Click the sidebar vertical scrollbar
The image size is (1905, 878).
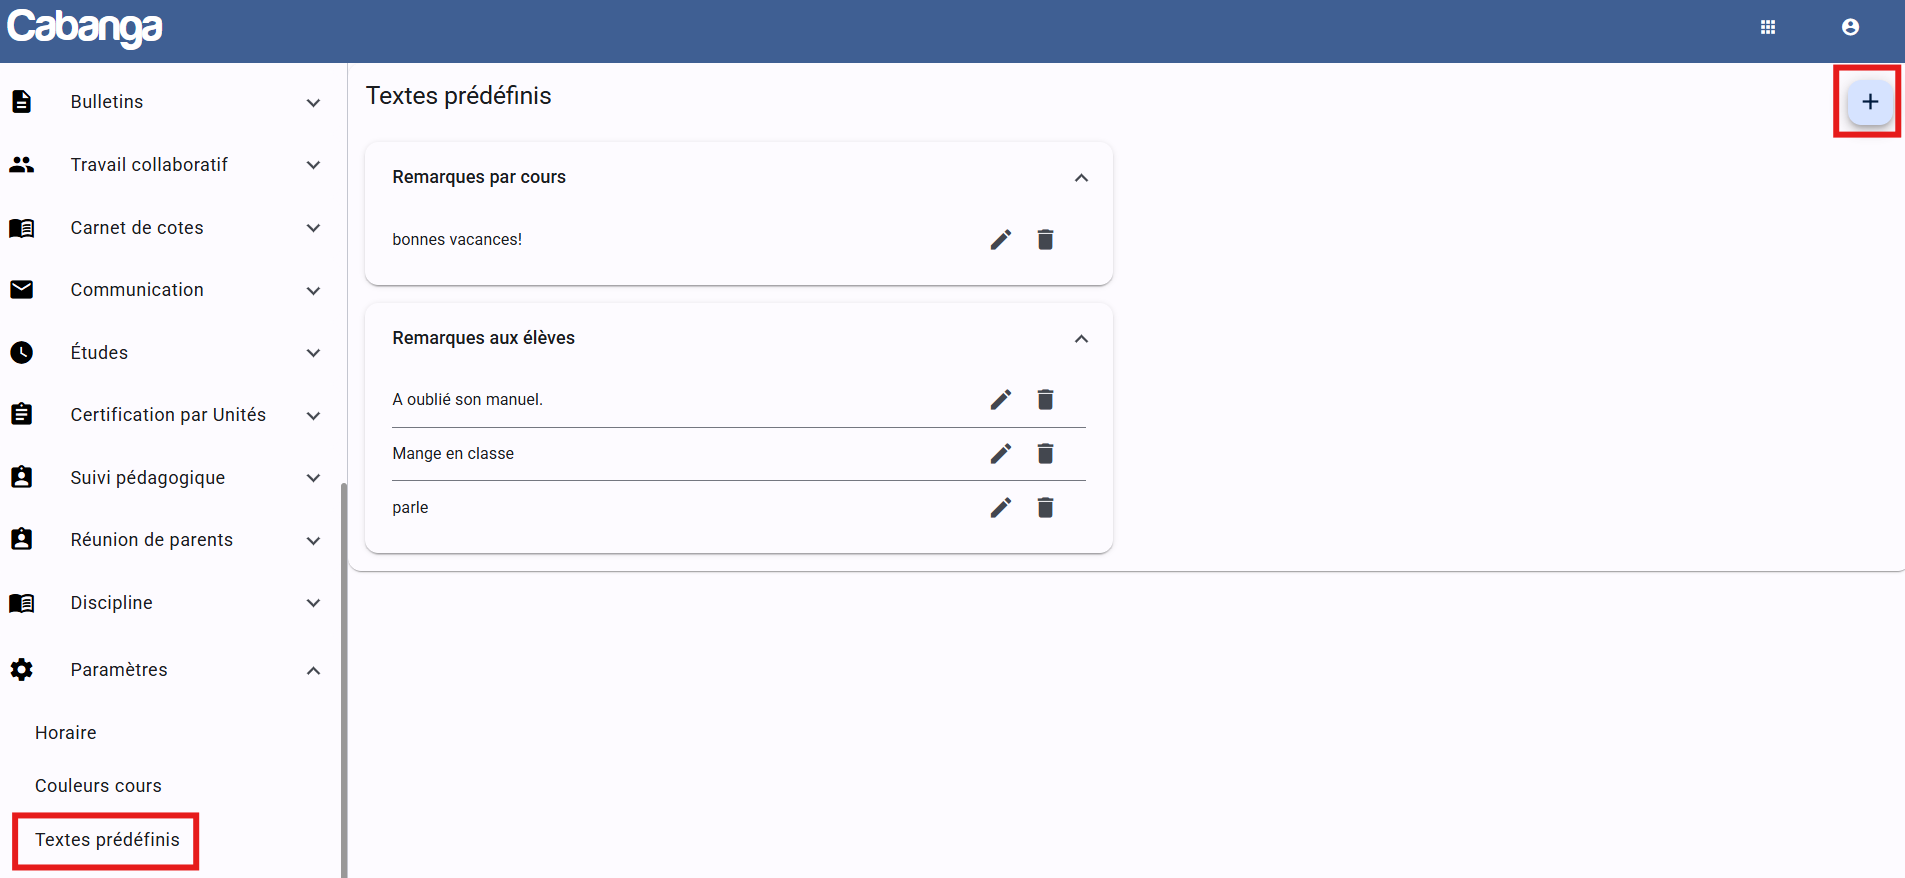[x=344, y=680]
